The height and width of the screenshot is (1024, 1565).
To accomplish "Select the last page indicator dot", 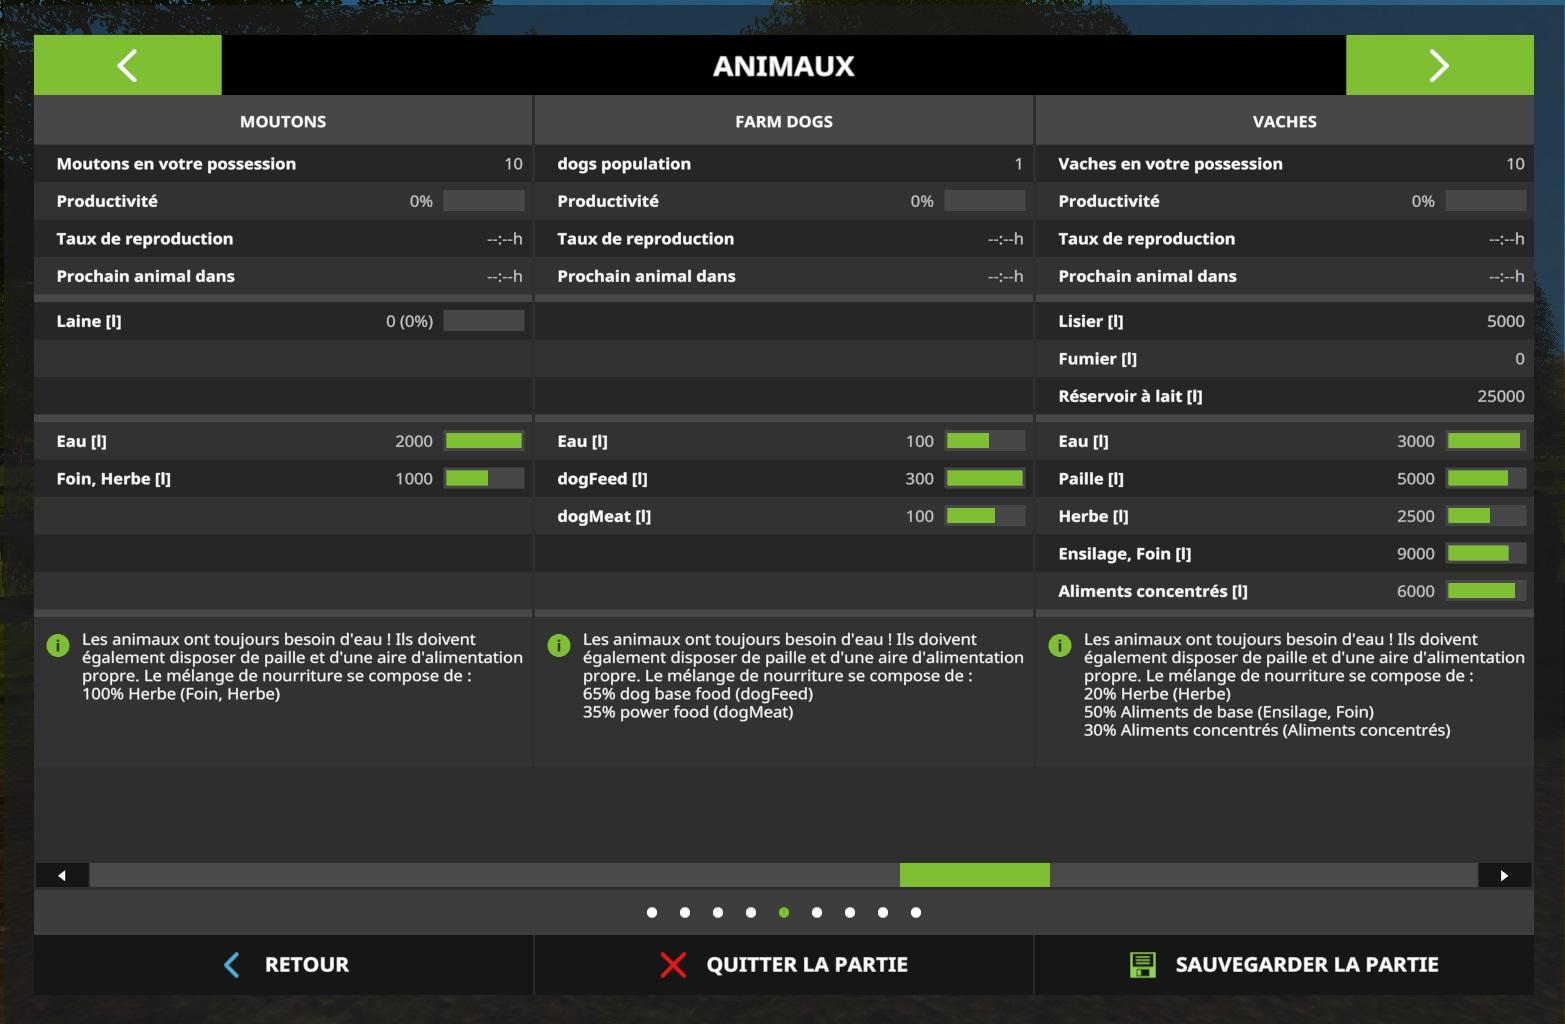I will click(916, 912).
